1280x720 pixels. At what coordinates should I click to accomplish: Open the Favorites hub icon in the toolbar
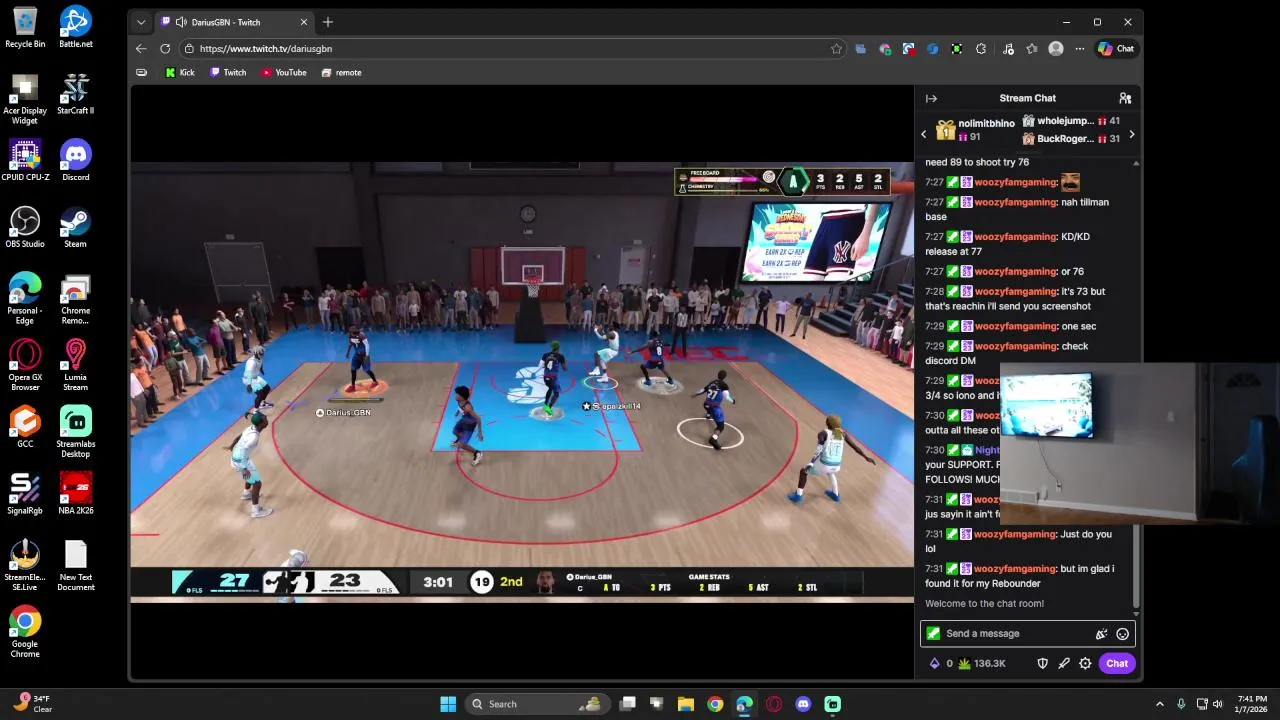[x=1032, y=48]
